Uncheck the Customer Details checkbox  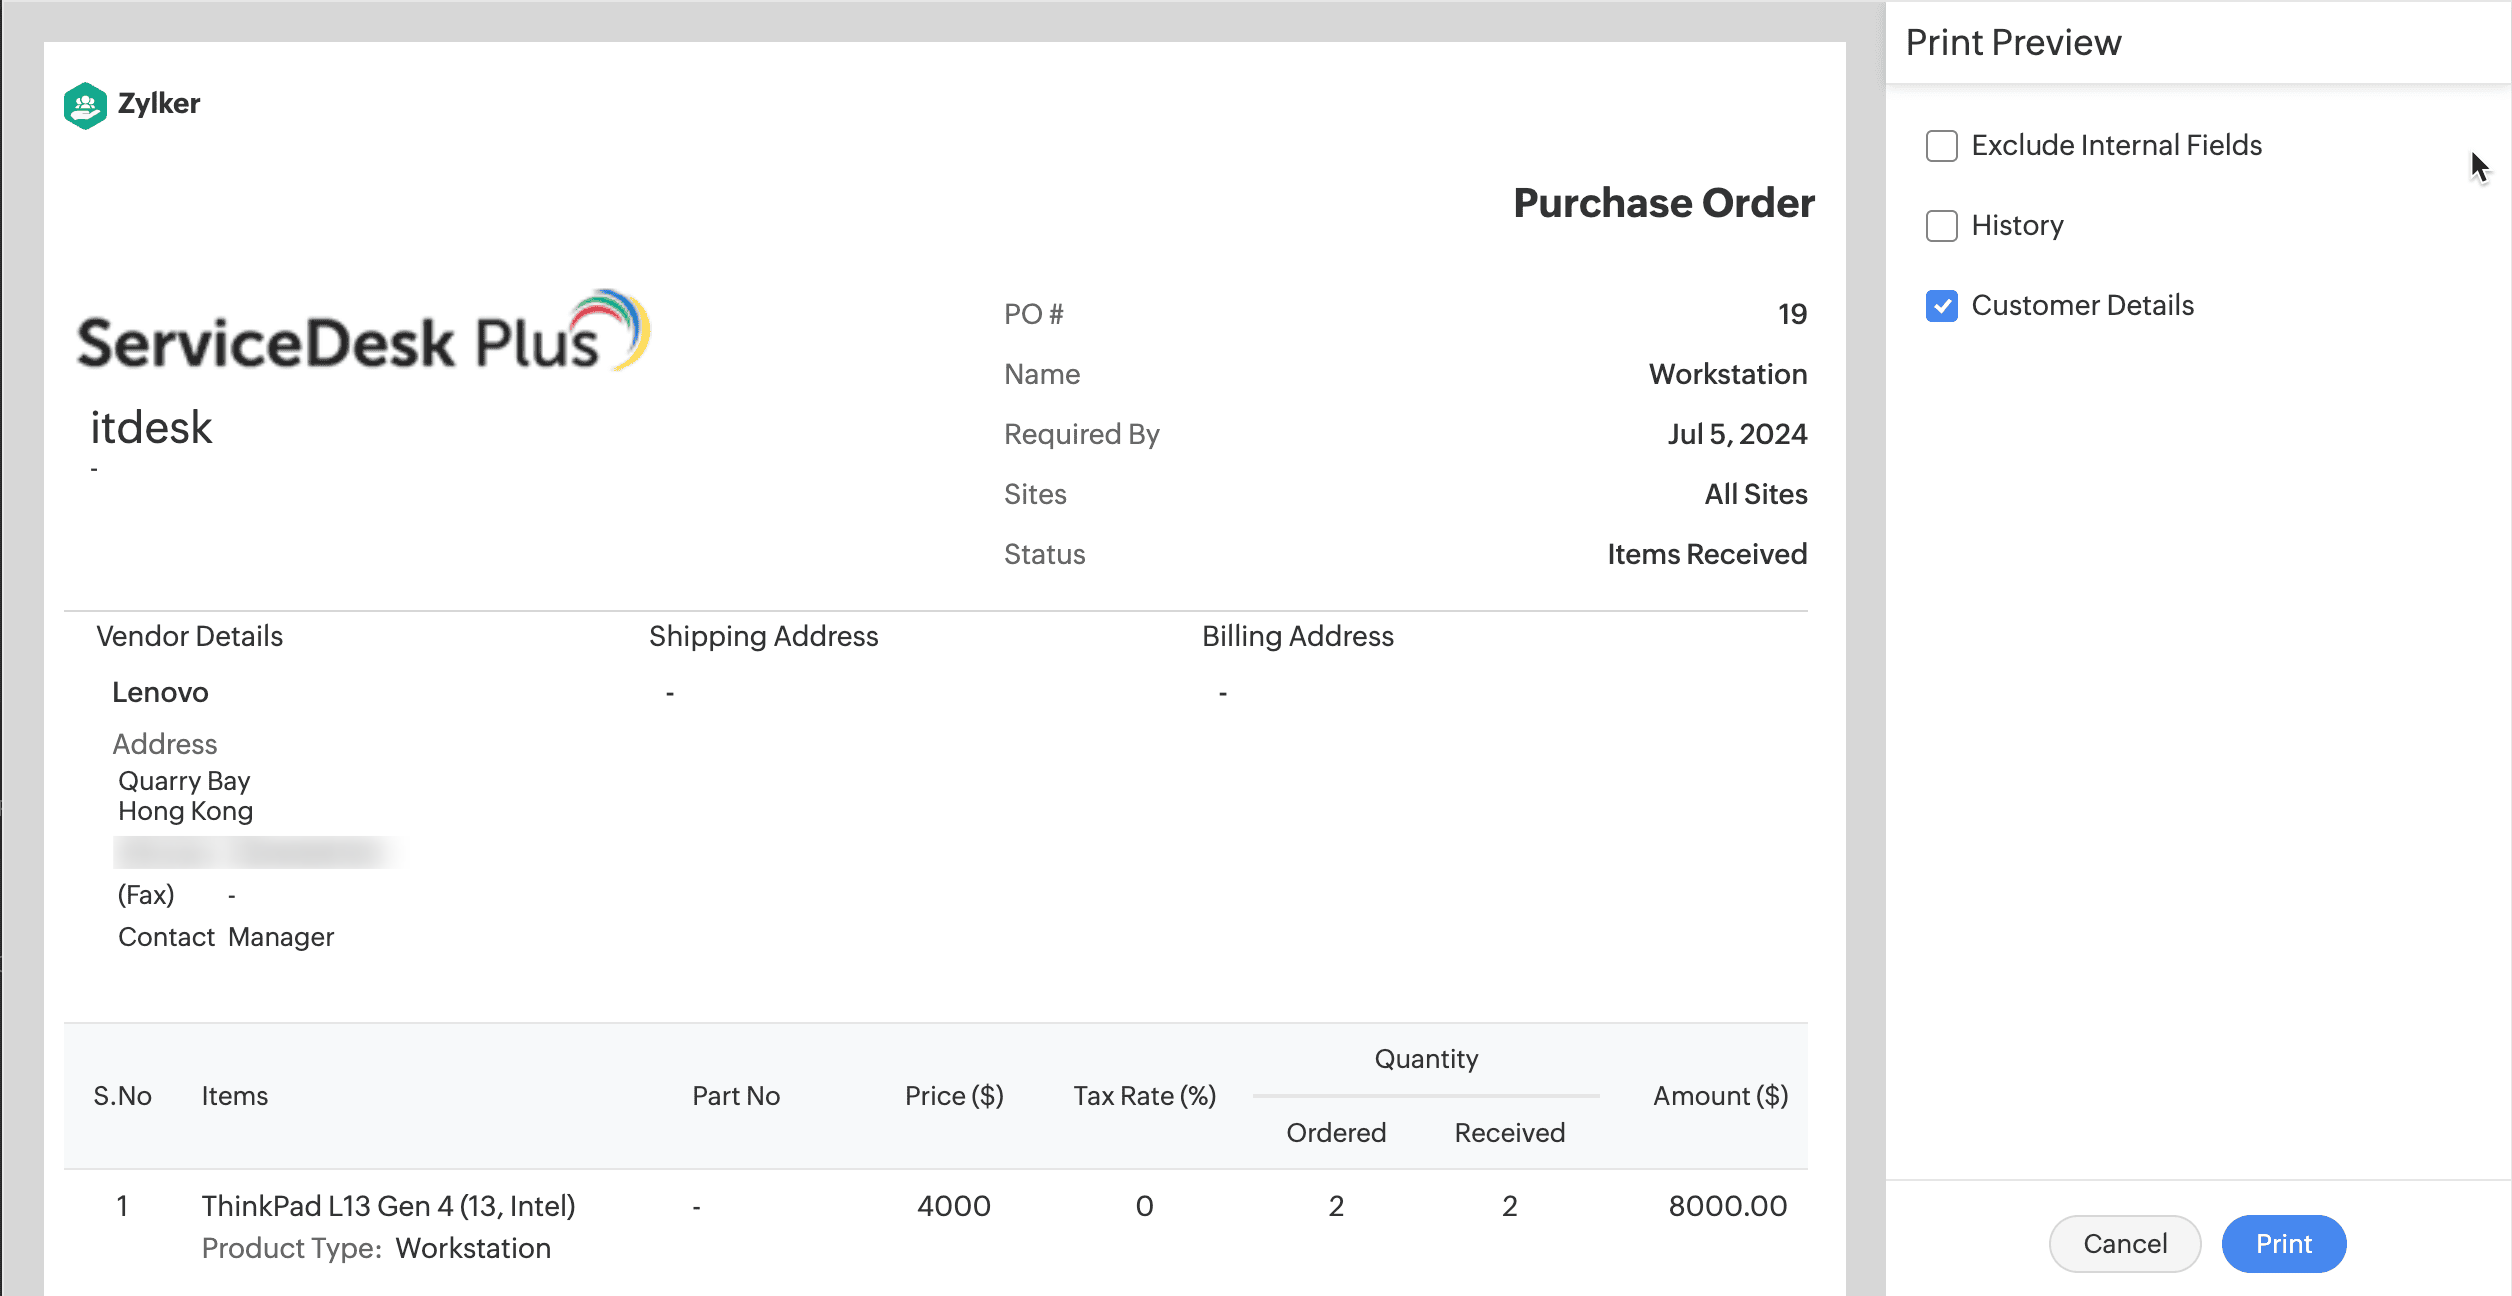point(1941,306)
